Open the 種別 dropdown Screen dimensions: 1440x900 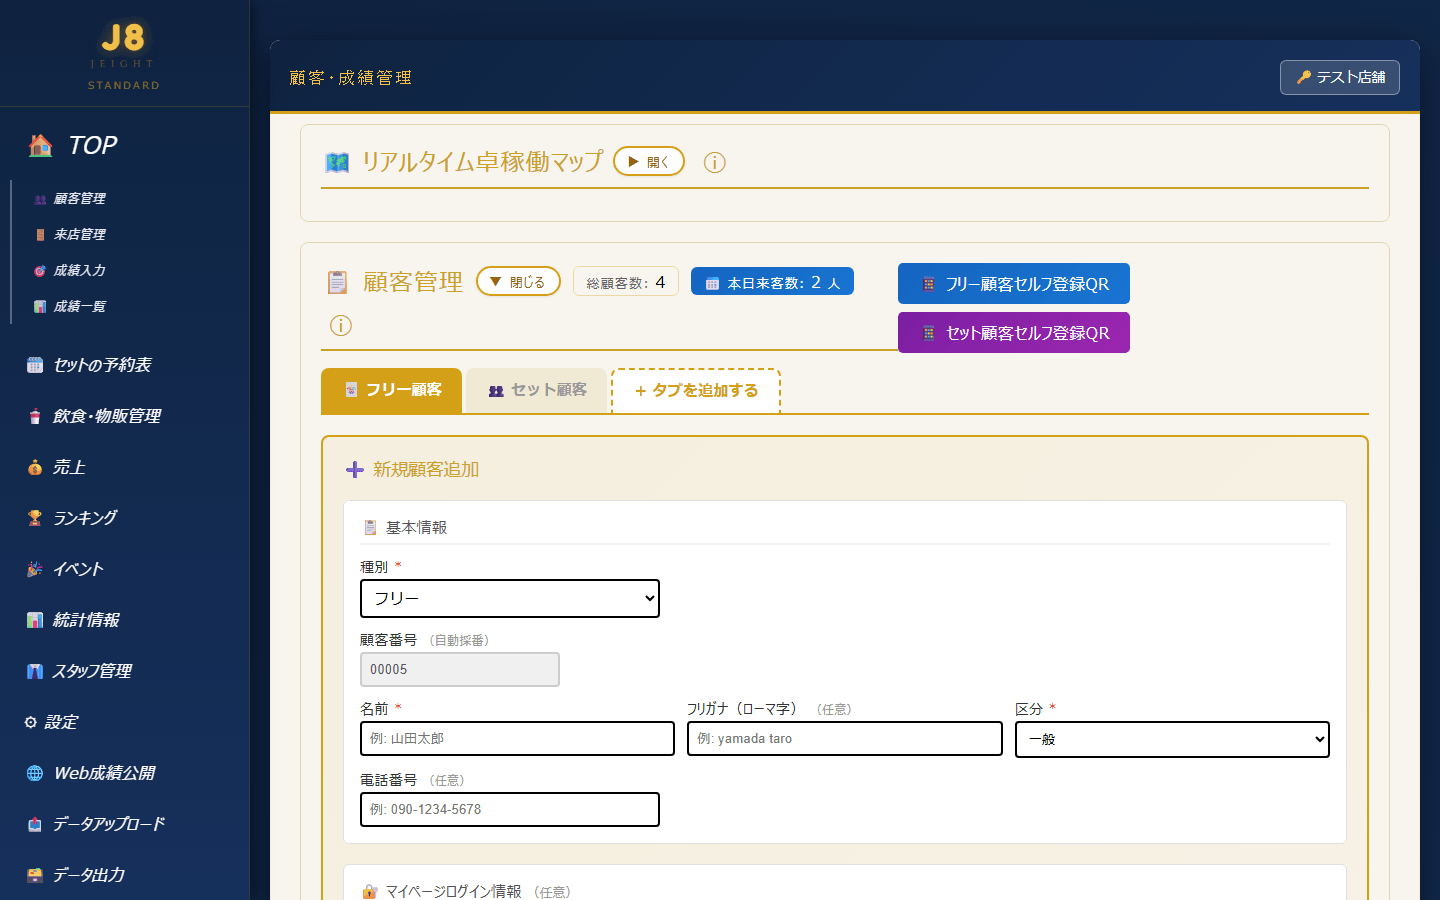tap(510, 599)
